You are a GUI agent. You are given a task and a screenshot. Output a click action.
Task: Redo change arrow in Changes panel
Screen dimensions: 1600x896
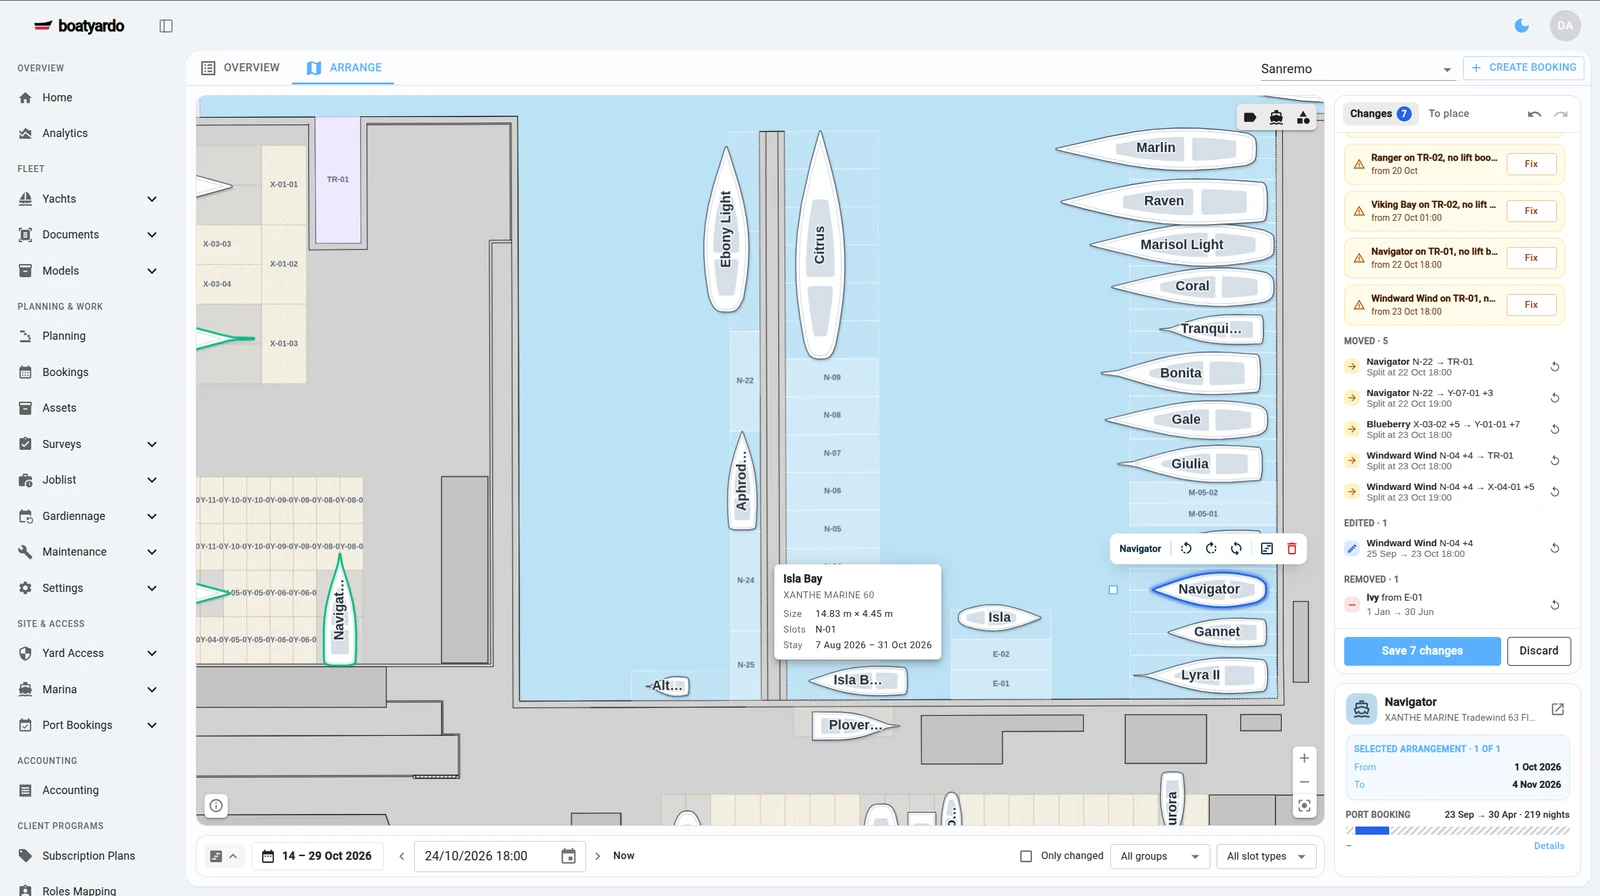click(x=1561, y=114)
